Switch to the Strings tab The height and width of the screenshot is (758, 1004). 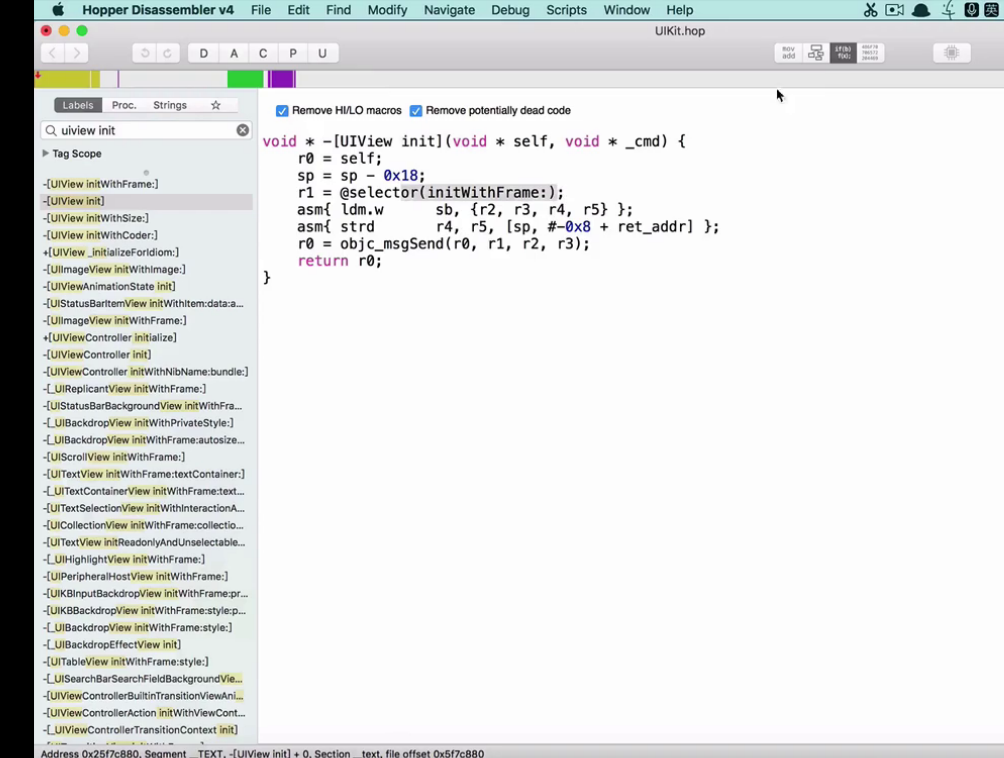(170, 105)
